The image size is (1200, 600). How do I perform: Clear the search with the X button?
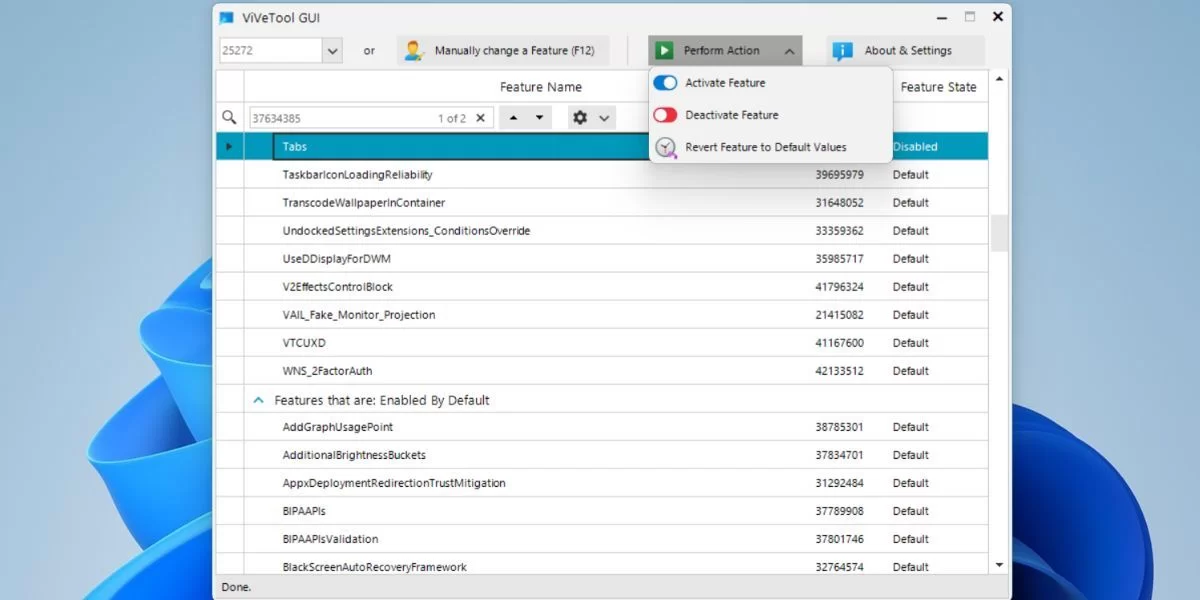click(x=481, y=117)
